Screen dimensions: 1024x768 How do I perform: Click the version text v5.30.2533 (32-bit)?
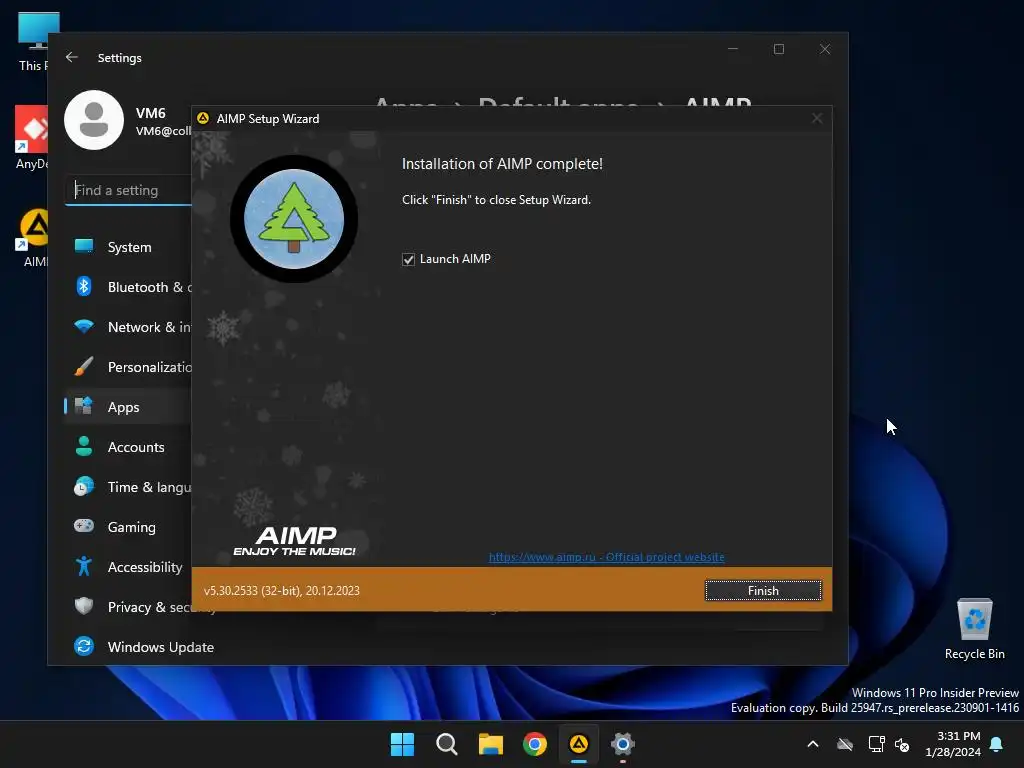pyautogui.click(x=281, y=590)
